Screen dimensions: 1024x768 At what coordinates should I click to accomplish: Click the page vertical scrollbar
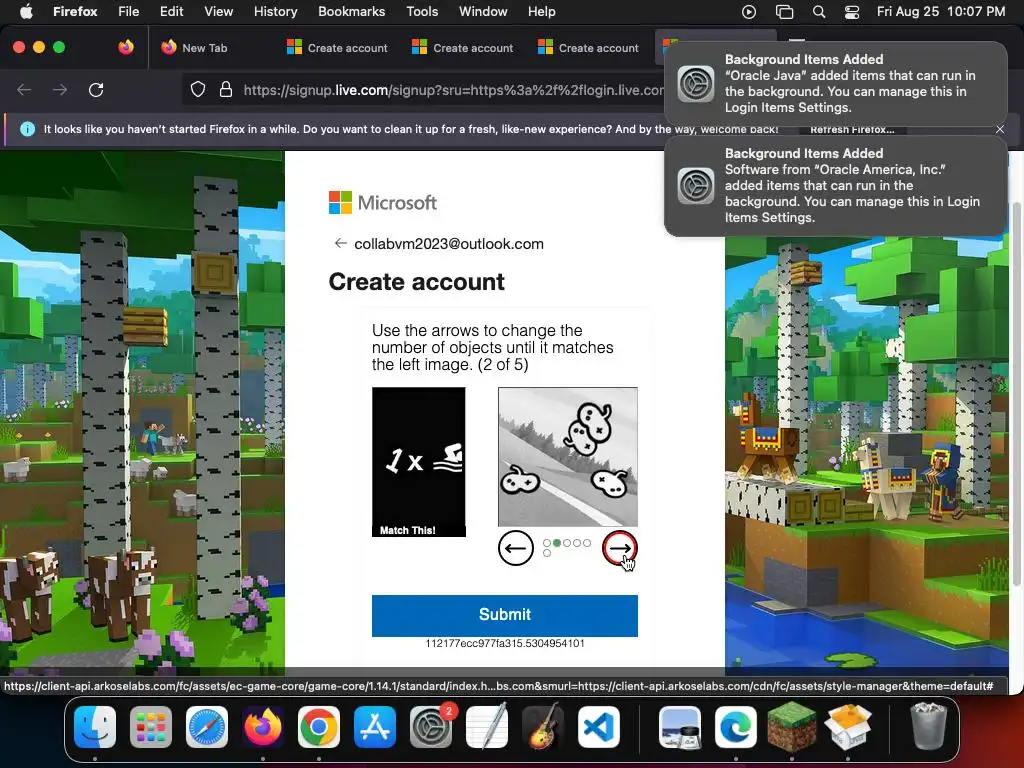(x=1016, y=392)
